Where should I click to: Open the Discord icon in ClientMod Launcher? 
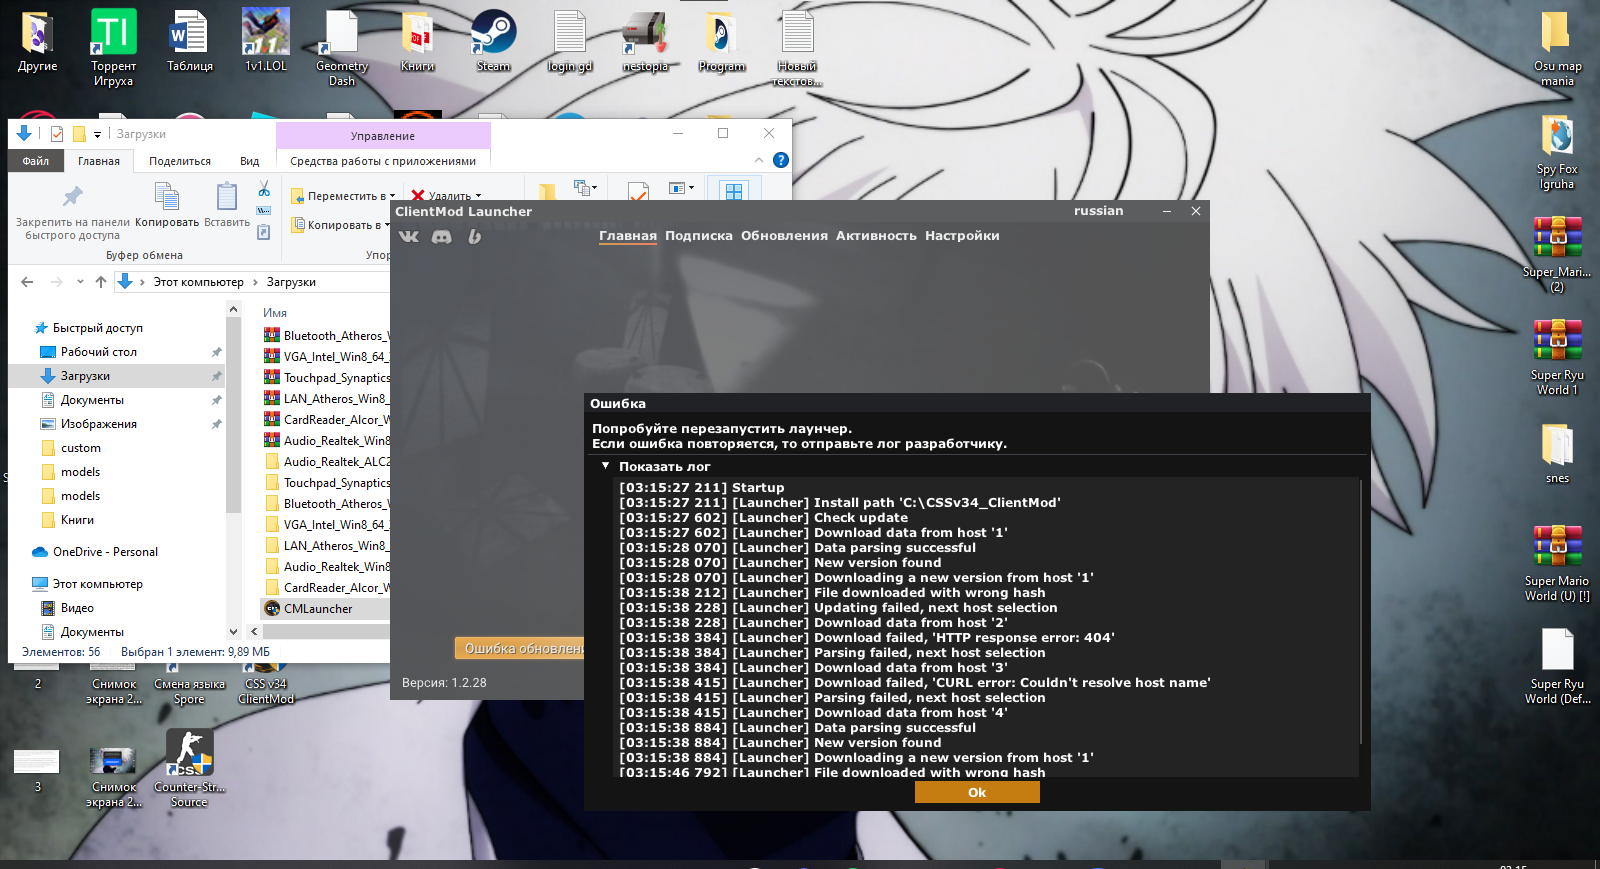(441, 237)
